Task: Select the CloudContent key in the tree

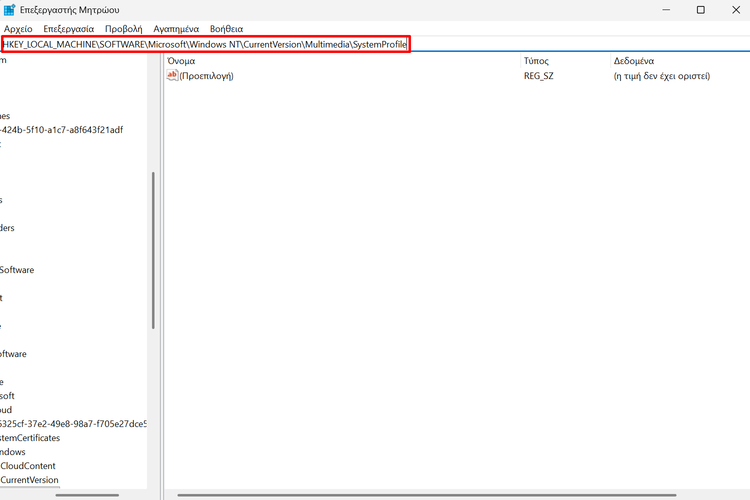Action: coord(28,466)
